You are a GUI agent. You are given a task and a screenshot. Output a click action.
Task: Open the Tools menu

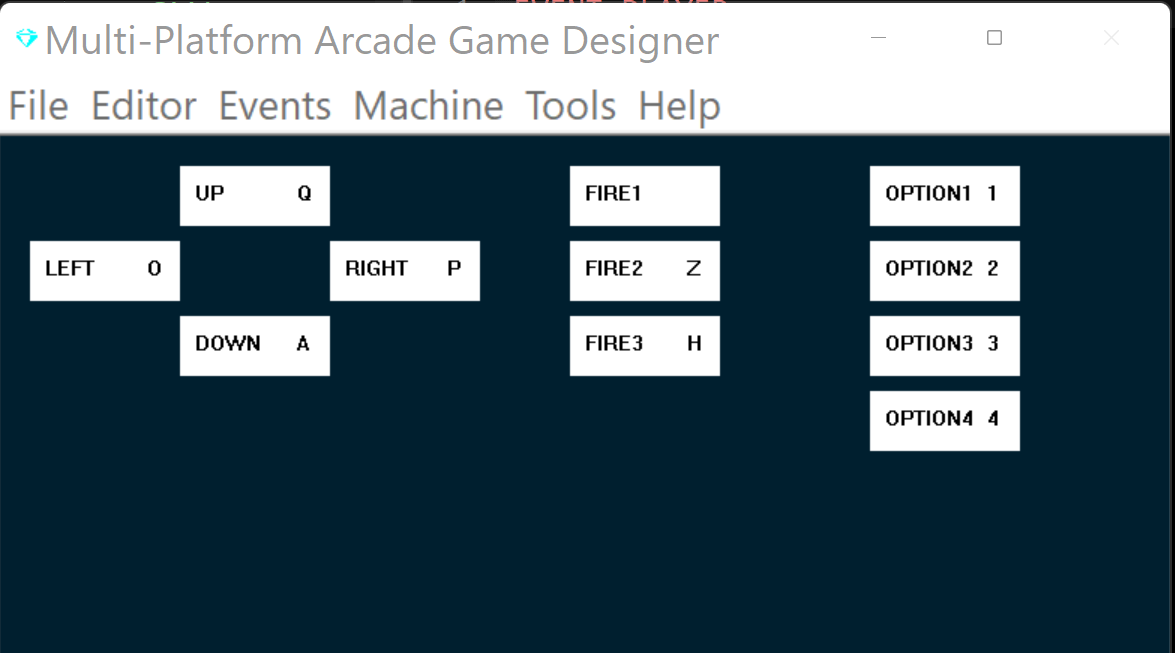tap(570, 106)
